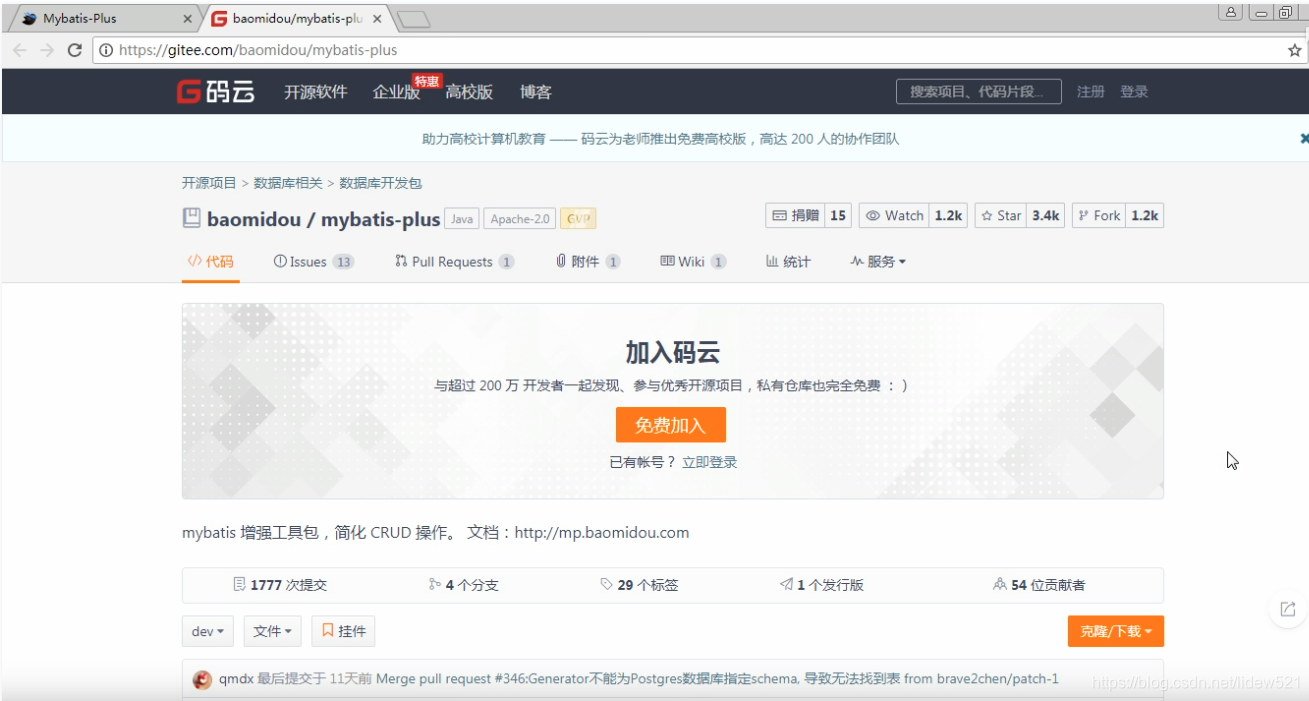1309x701 pixels.
Task: Click the Java language tag
Action: tap(462, 219)
